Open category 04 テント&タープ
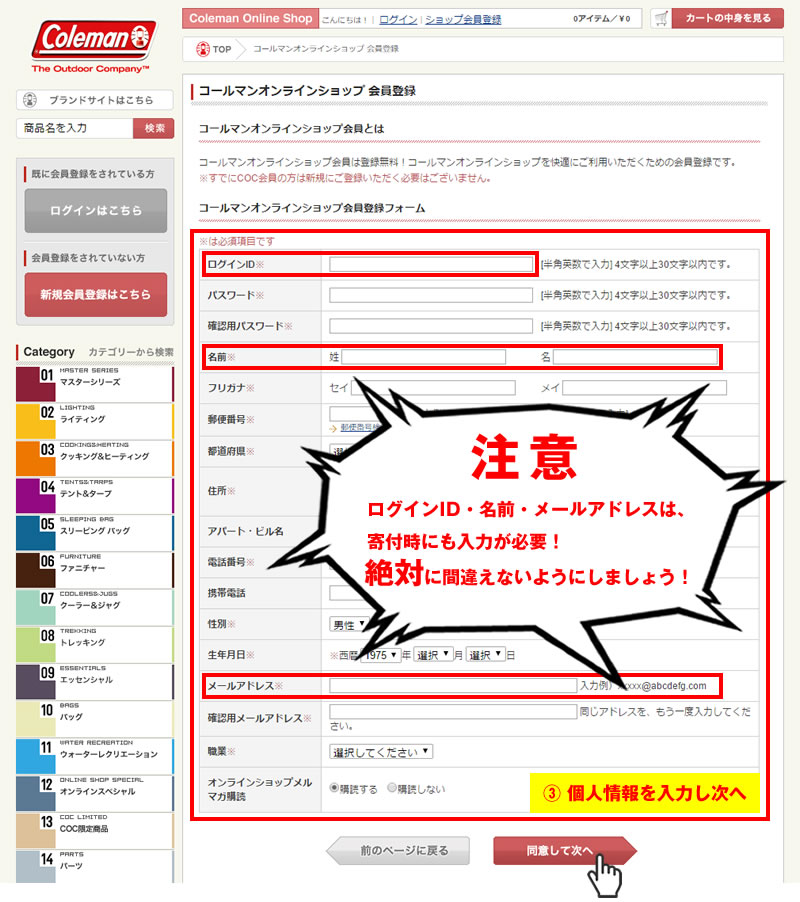800x902 pixels. tap(95, 496)
